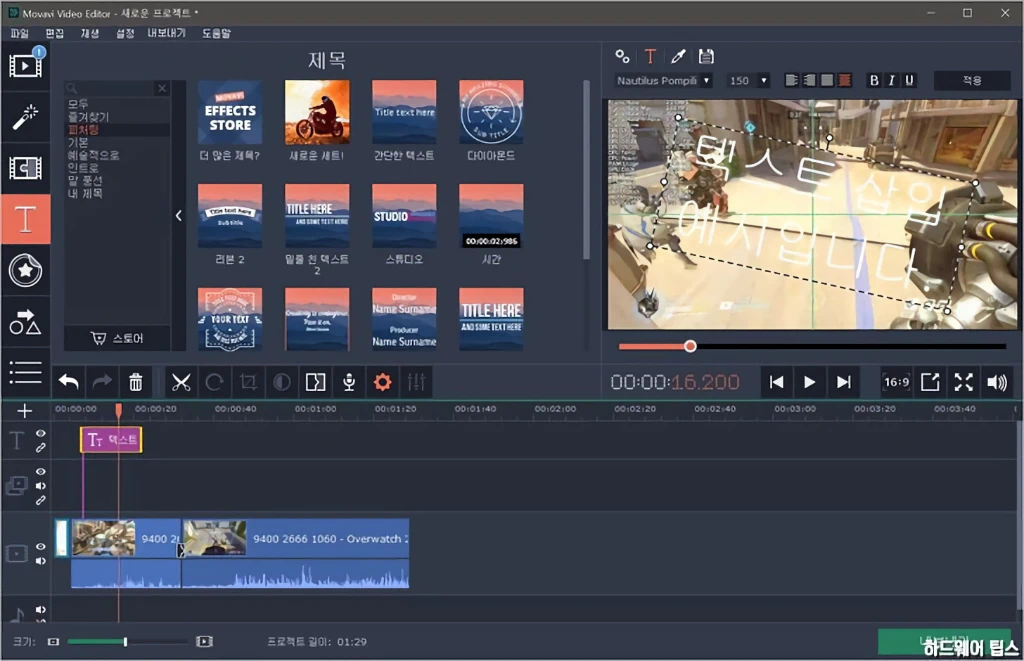Open the Nautilus Pompilius font dropdown
Viewport: 1024px width, 661px height.
[x=663, y=80]
